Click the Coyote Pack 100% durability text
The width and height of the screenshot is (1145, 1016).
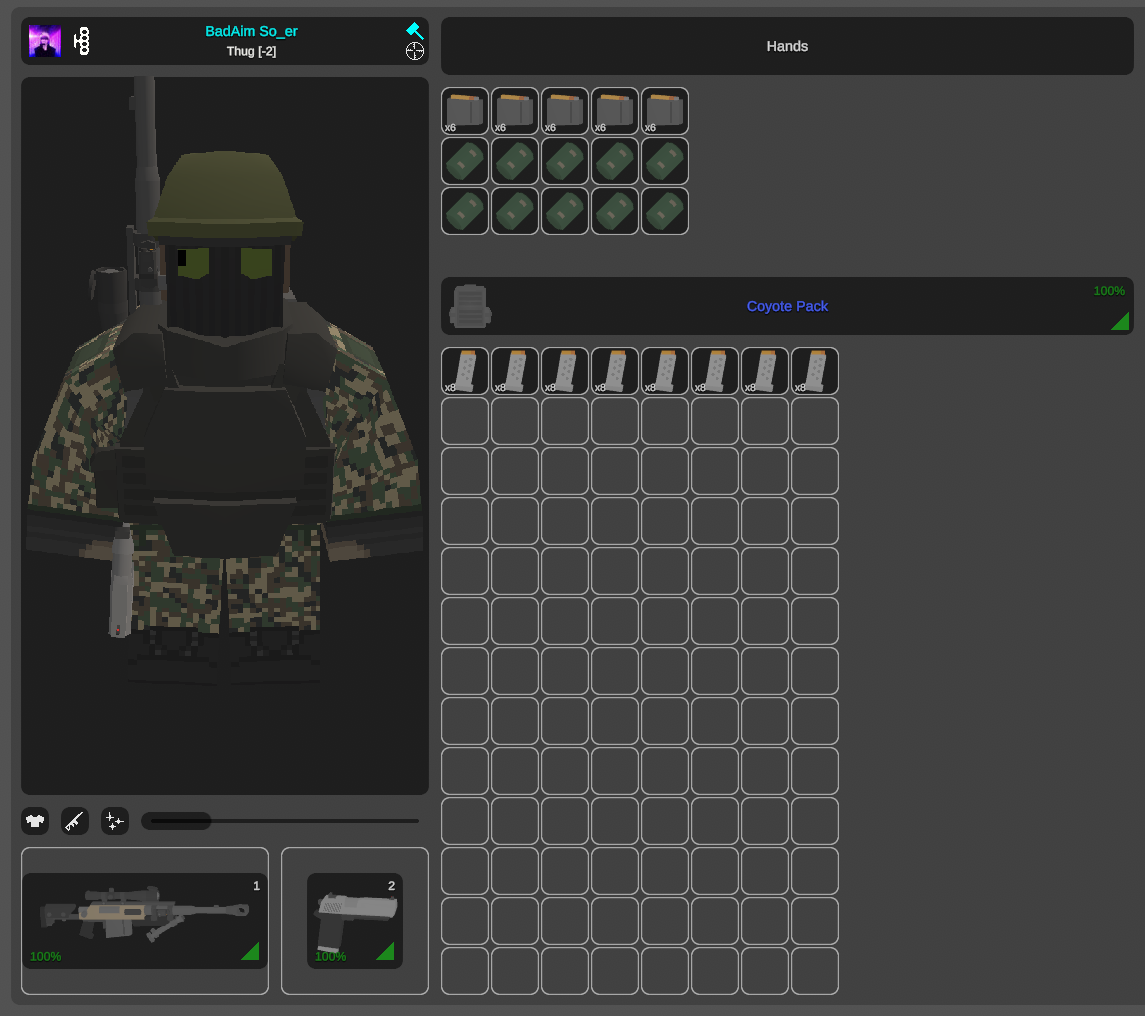pyautogui.click(x=1108, y=291)
